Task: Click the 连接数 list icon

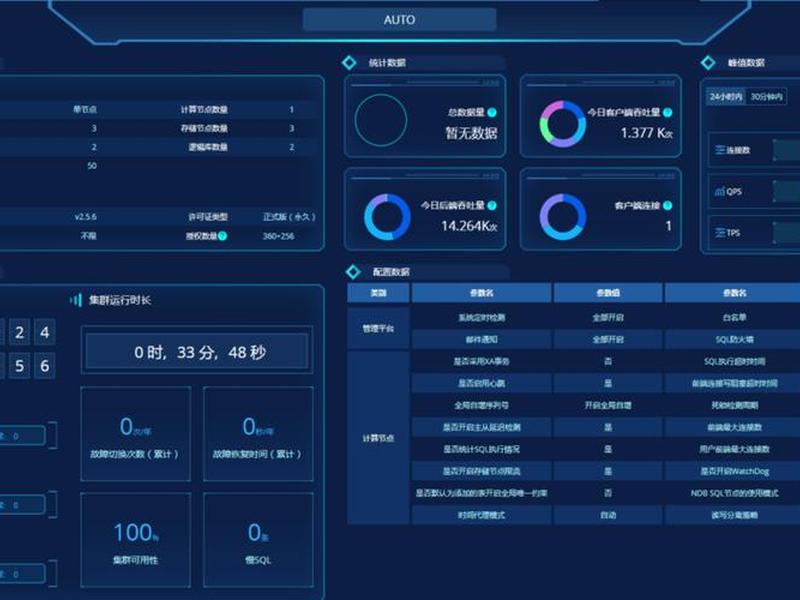Action: coord(720,150)
